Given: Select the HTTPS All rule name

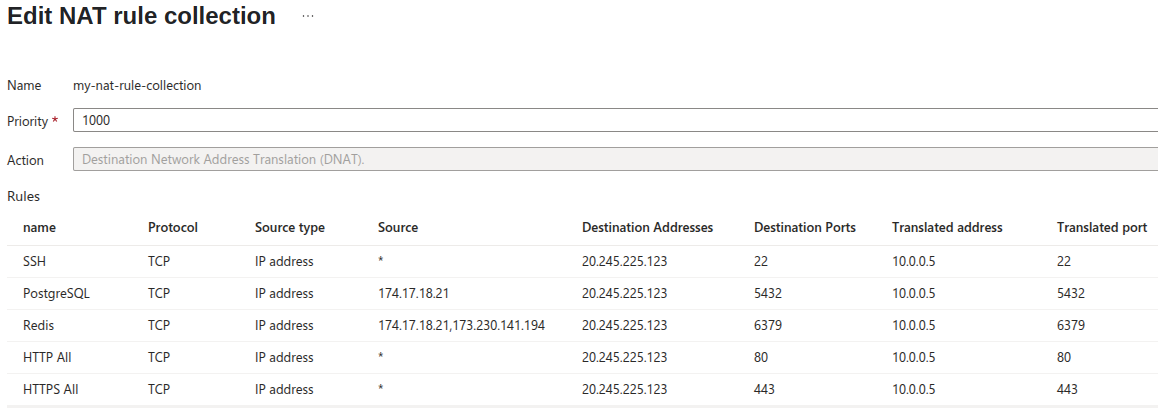Looking at the screenshot, I should [50, 389].
